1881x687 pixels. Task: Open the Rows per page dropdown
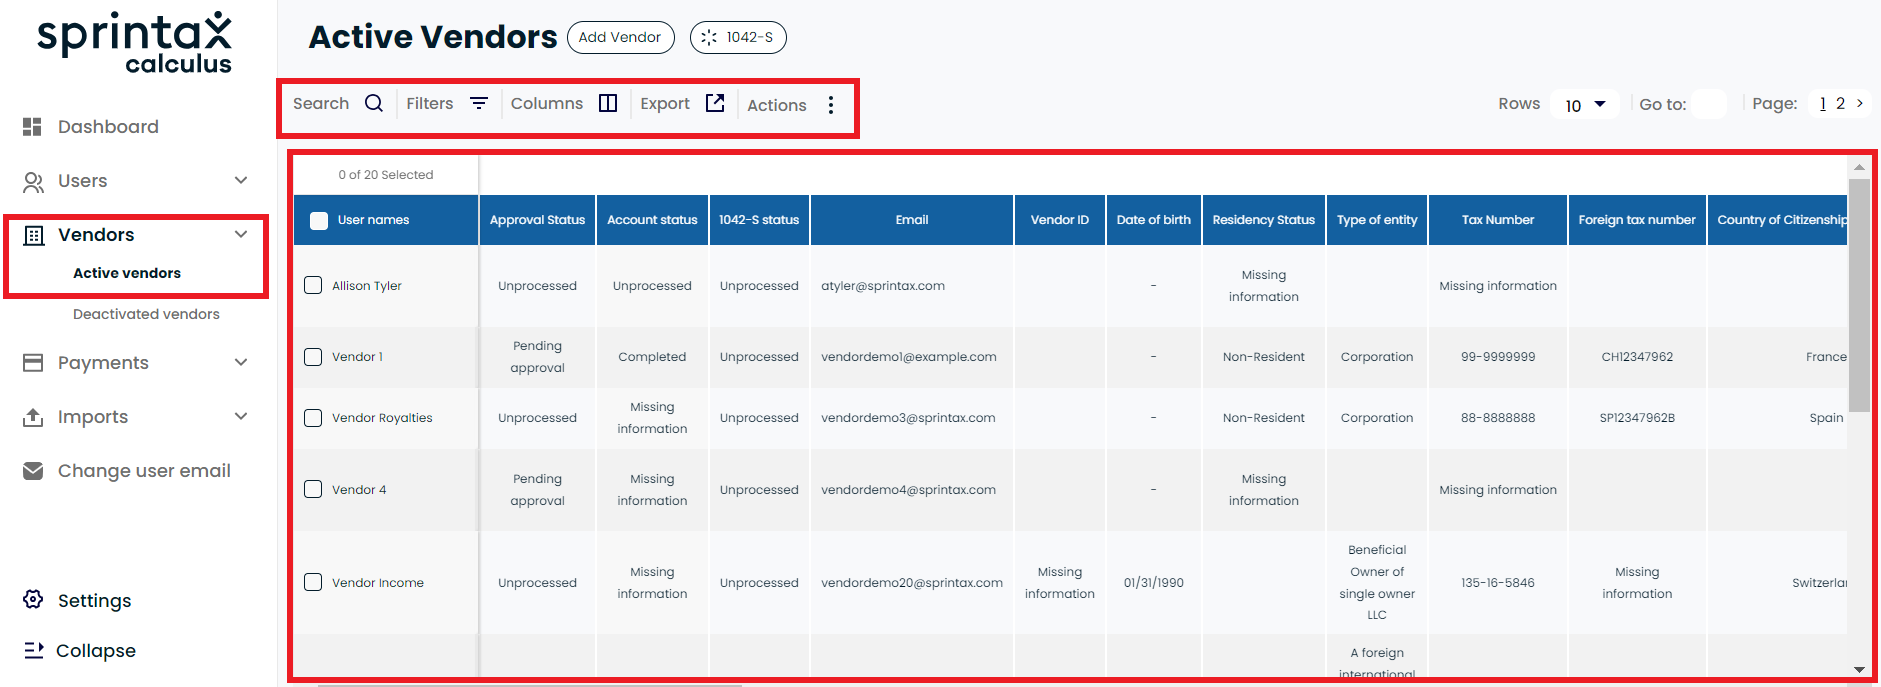tap(1585, 105)
